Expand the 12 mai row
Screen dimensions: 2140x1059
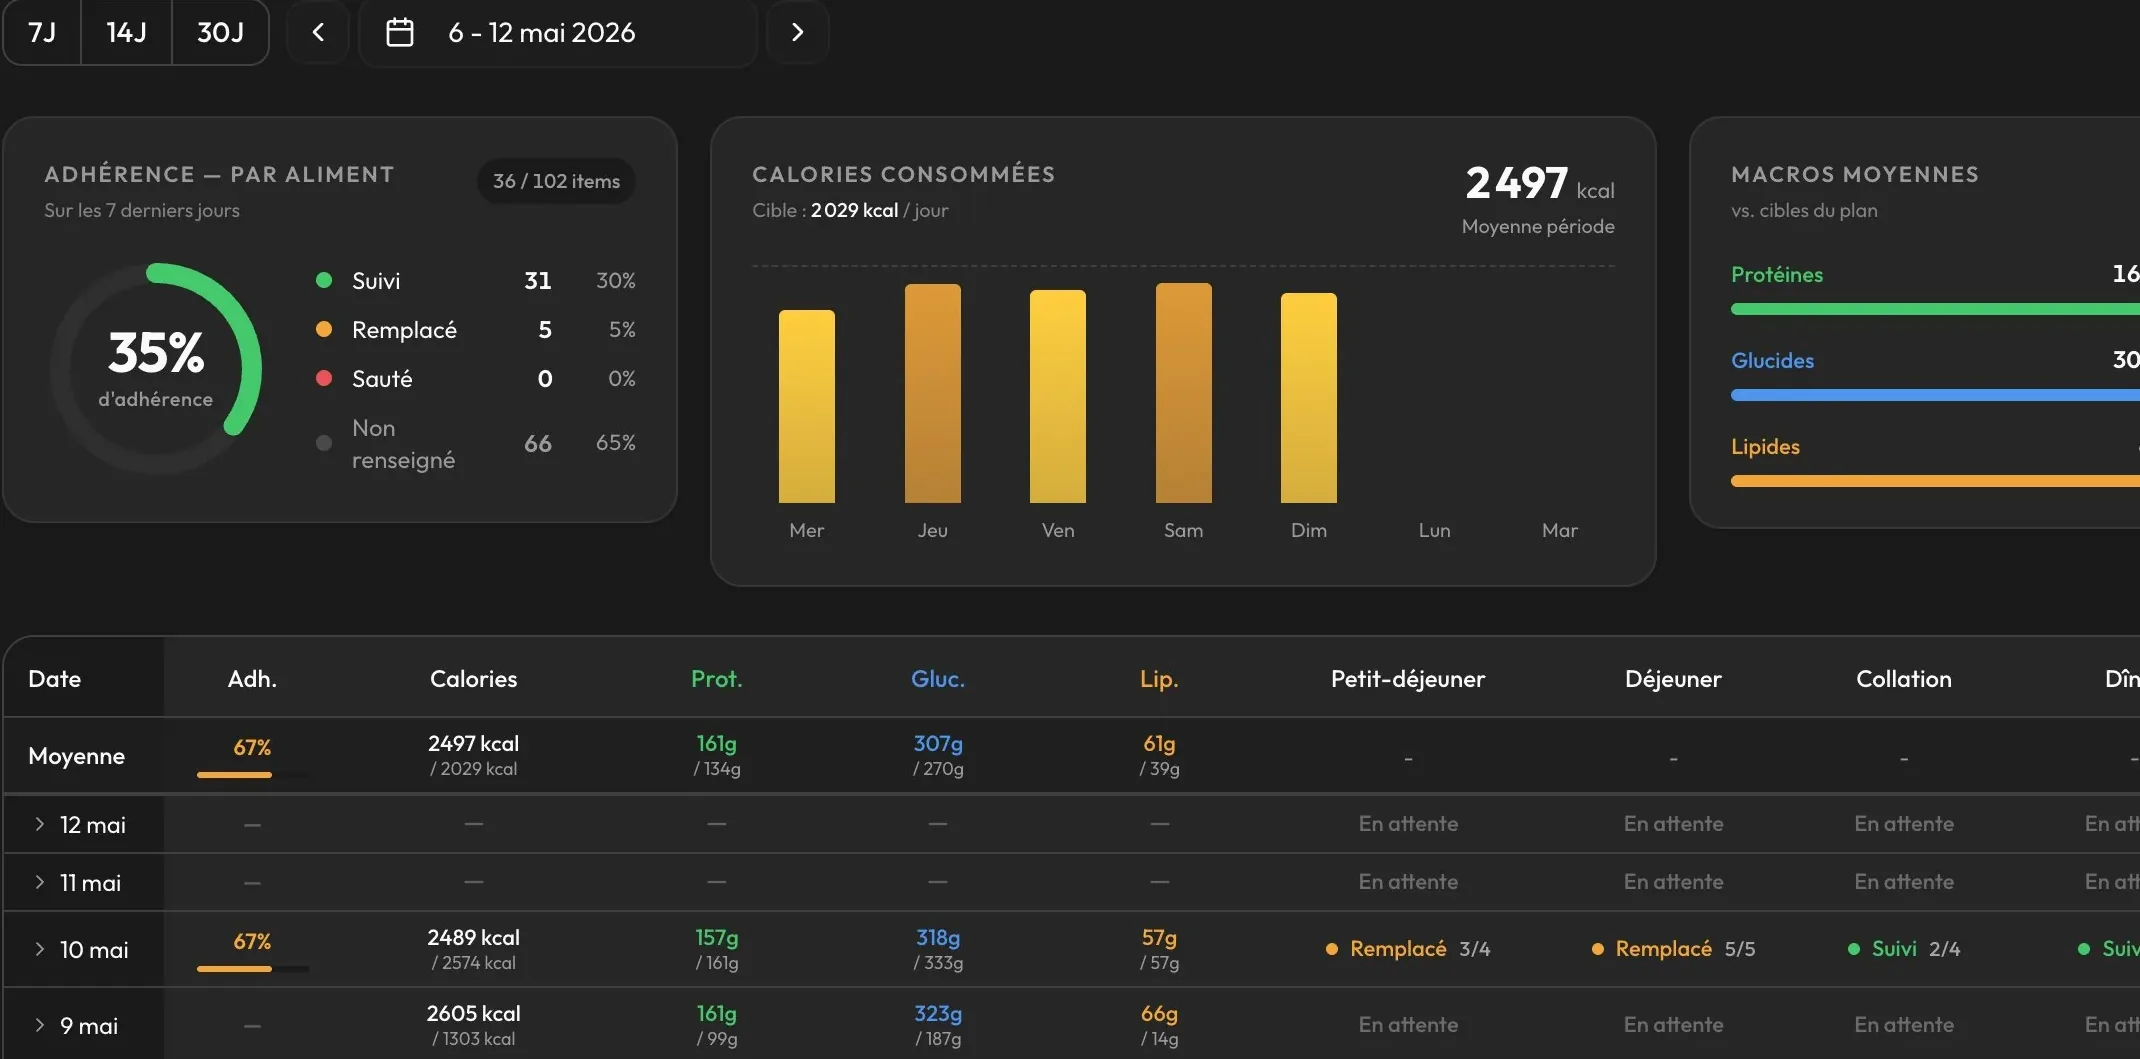pos(39,824)
